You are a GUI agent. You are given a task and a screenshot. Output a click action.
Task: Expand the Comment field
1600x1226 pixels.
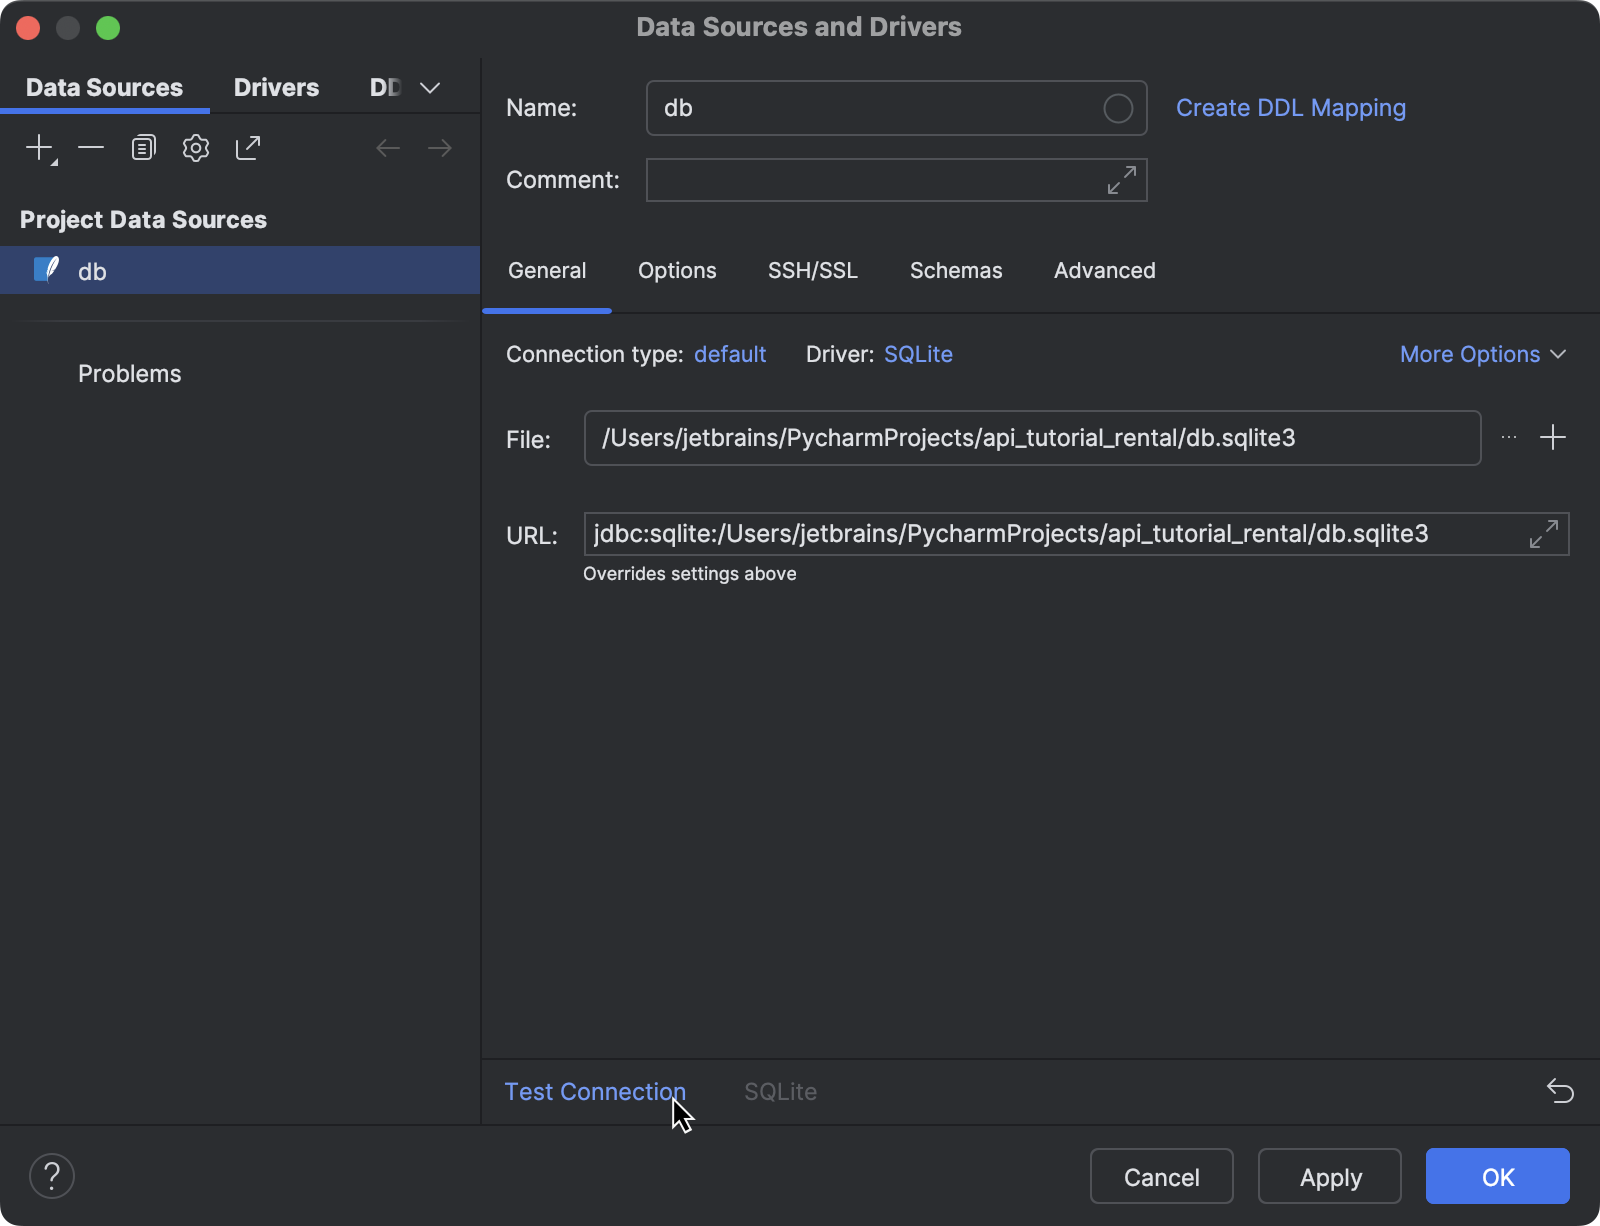[x=1122, y=180]
